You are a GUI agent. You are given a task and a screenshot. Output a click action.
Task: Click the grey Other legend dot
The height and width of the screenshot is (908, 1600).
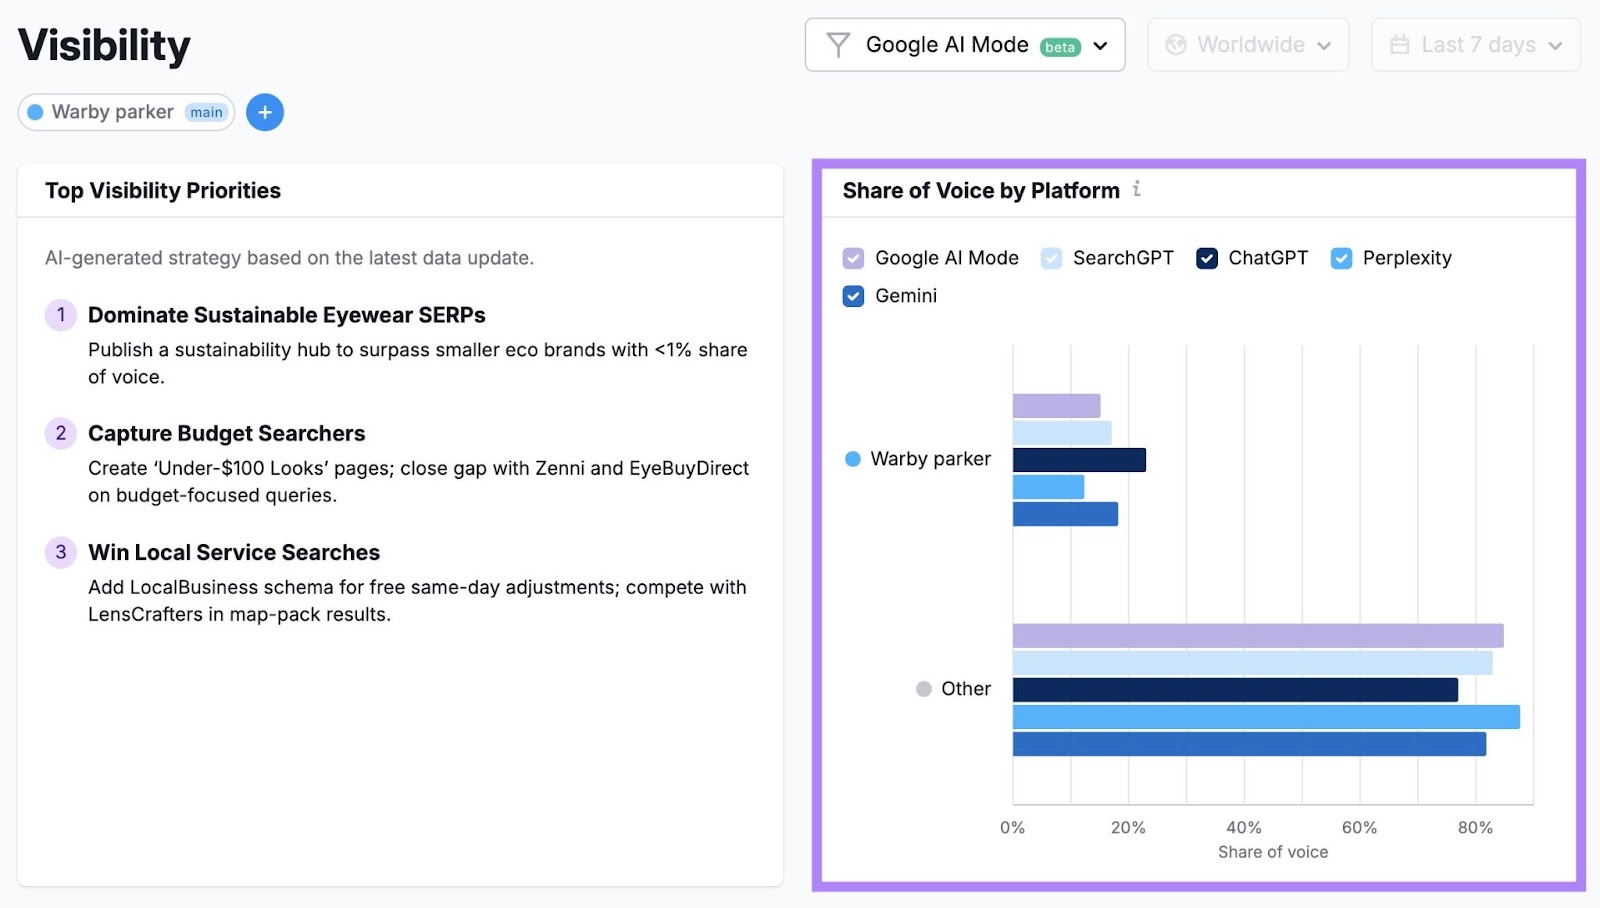pos(924,689)
